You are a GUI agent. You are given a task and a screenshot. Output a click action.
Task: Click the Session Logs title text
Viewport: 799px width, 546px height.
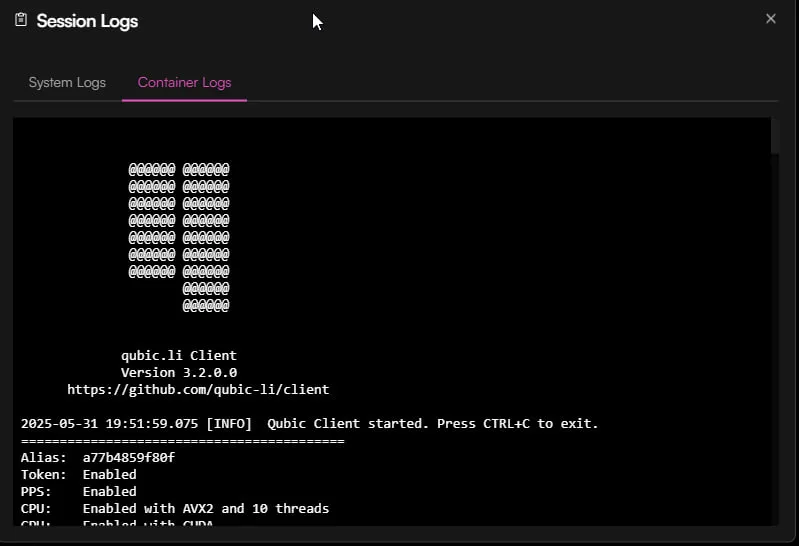87,21
